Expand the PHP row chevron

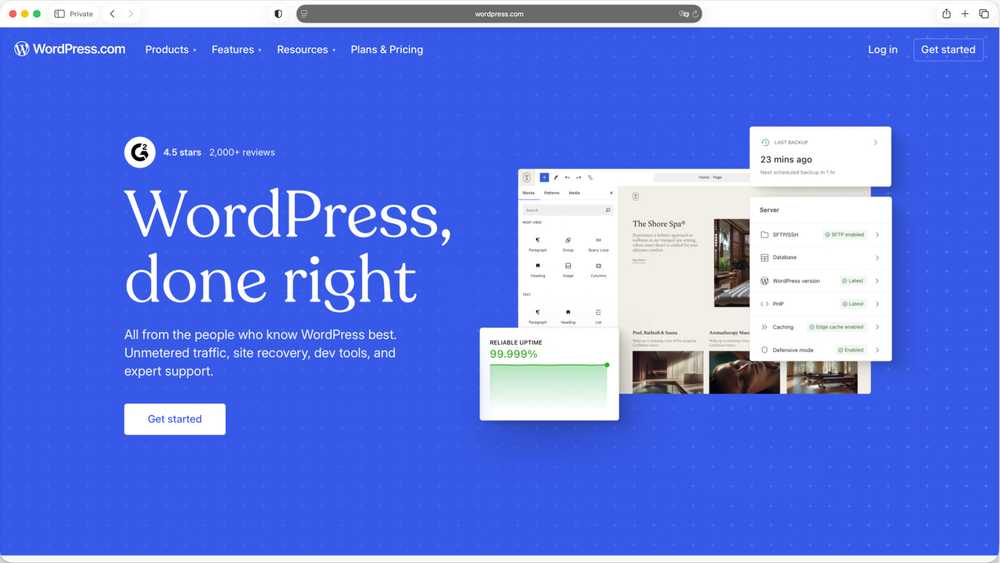pyautogui.click(x=878, y=303)
